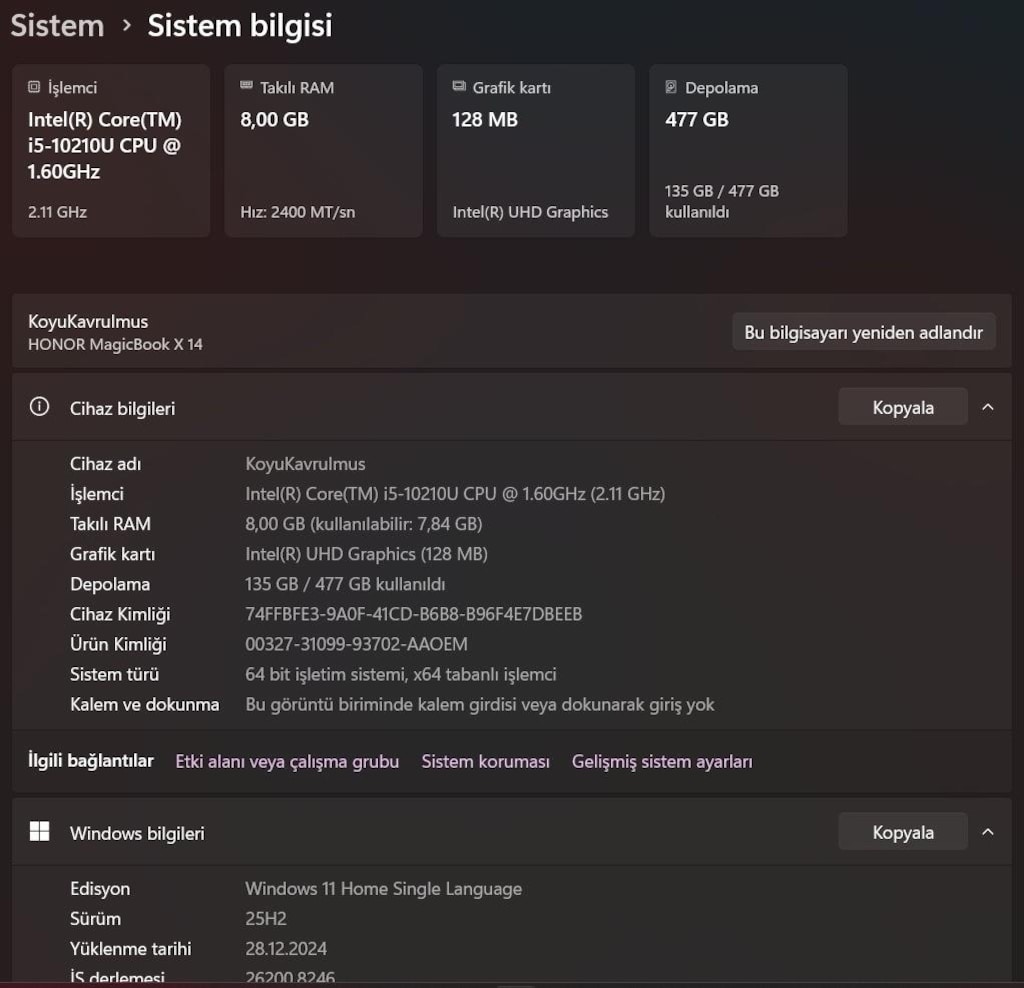
Task: Click the RAM module icon beside Takılı RAM
Action: click(x=246, y=86)
